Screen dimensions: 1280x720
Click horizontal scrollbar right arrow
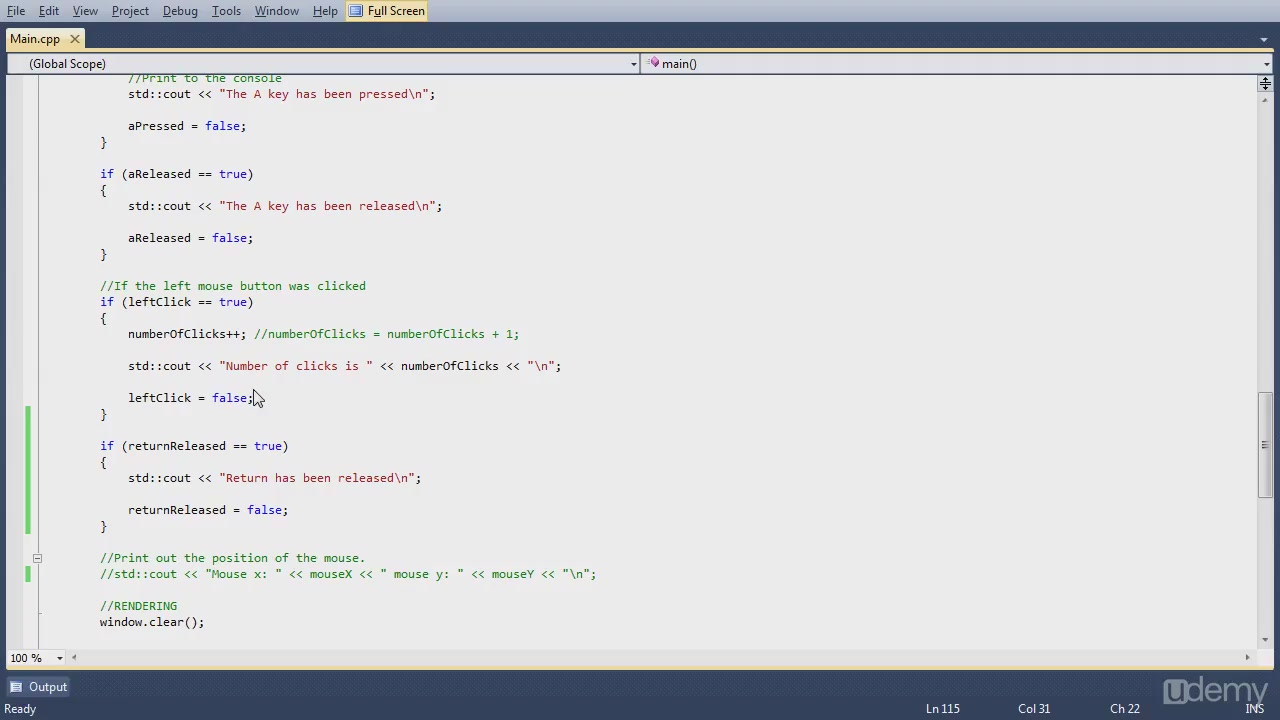click(1247, 658)
